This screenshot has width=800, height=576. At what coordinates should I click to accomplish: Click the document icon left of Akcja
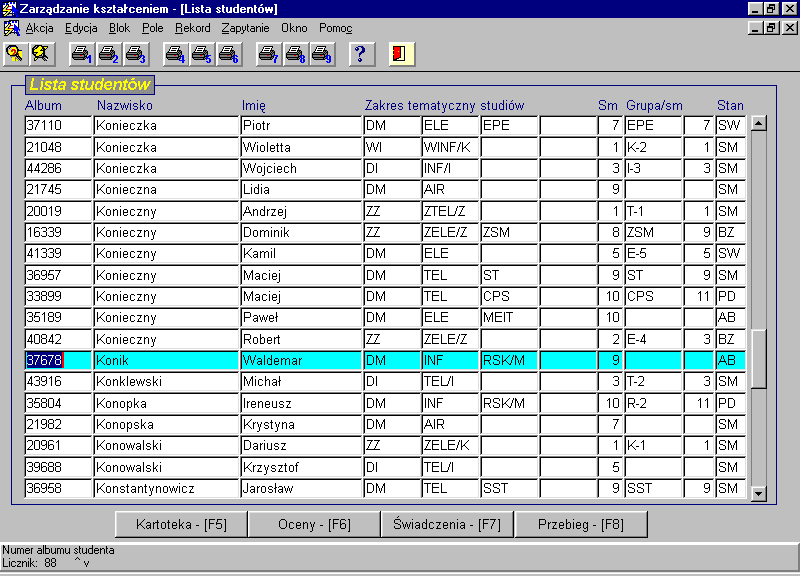[x=11, y=28]
